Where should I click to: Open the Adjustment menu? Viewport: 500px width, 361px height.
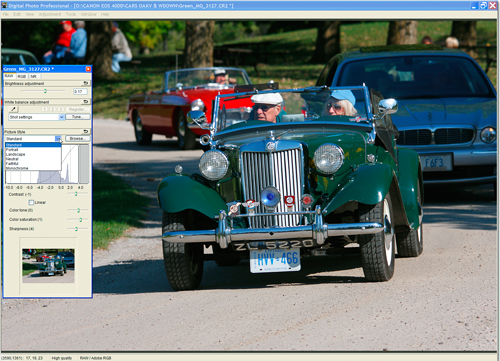(x=50, y=14)
